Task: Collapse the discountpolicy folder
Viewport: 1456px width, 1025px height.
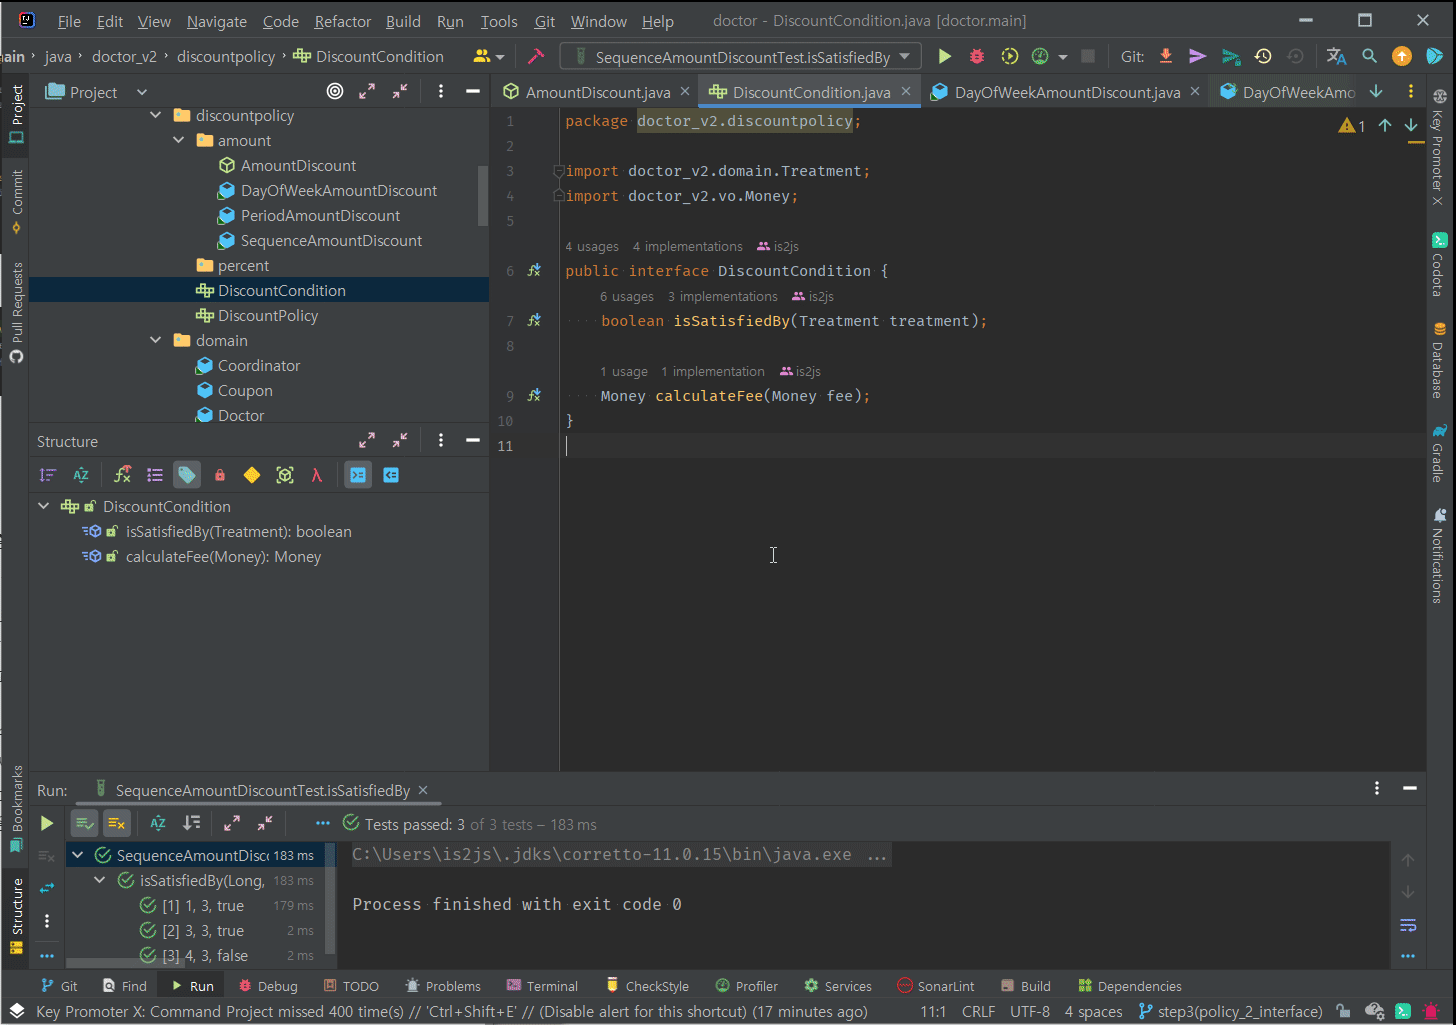Action: click(x=156, y=116)
